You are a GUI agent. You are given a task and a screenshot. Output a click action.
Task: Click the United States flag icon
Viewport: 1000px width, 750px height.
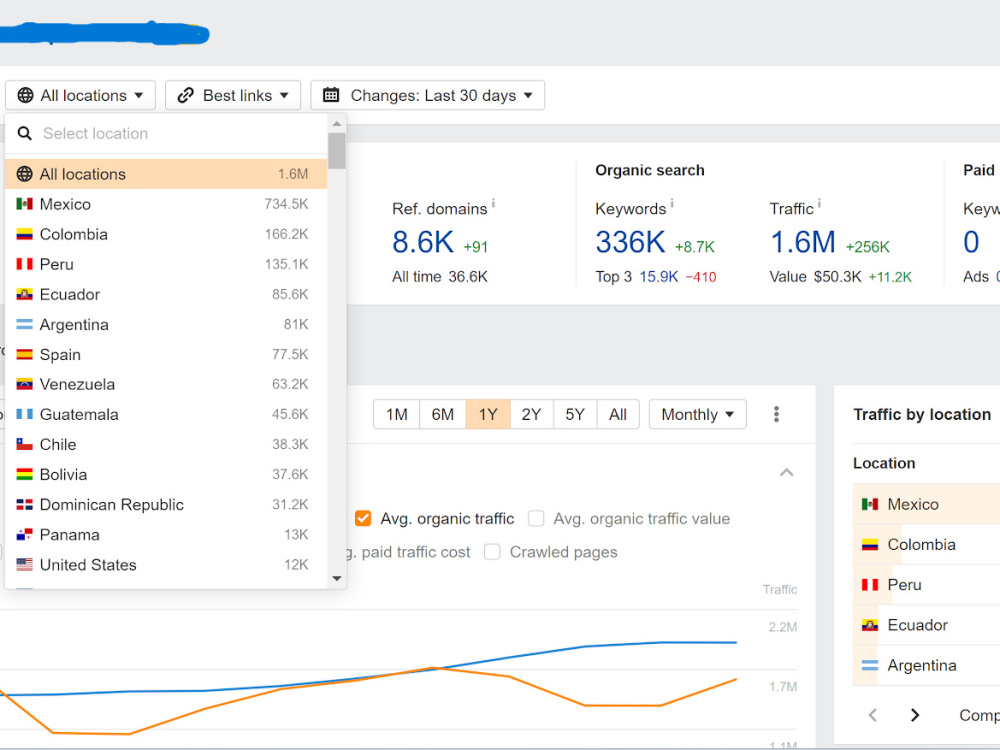click(24, 564)
